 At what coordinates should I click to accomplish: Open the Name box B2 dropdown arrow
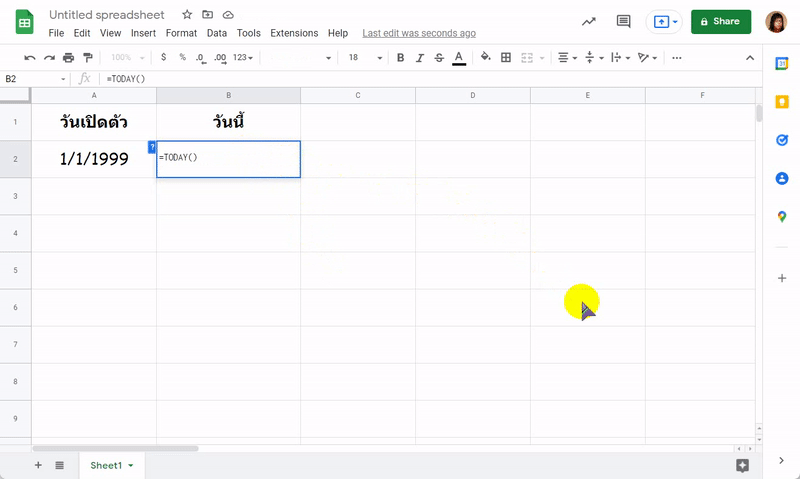click(x=63, y=79)
